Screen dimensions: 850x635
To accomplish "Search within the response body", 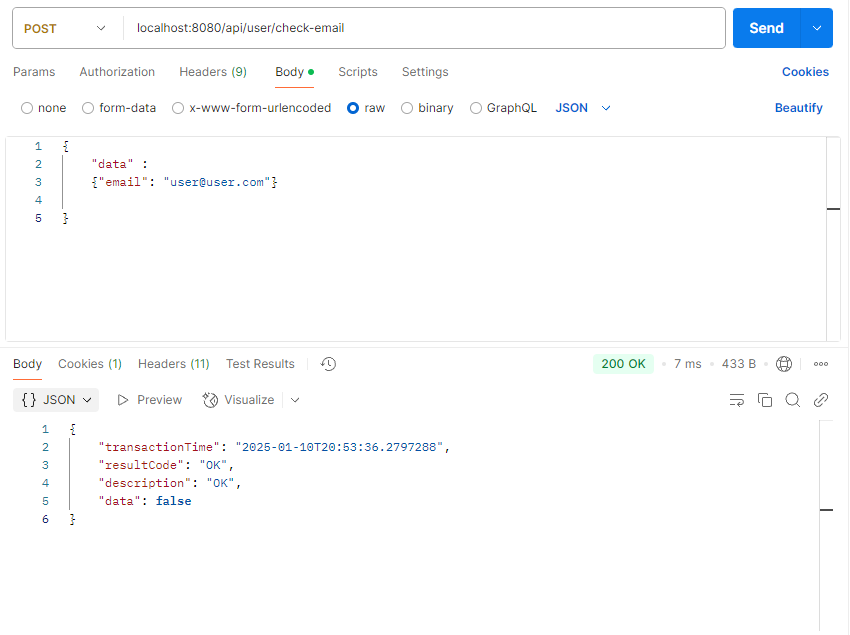I will point(793,400).
